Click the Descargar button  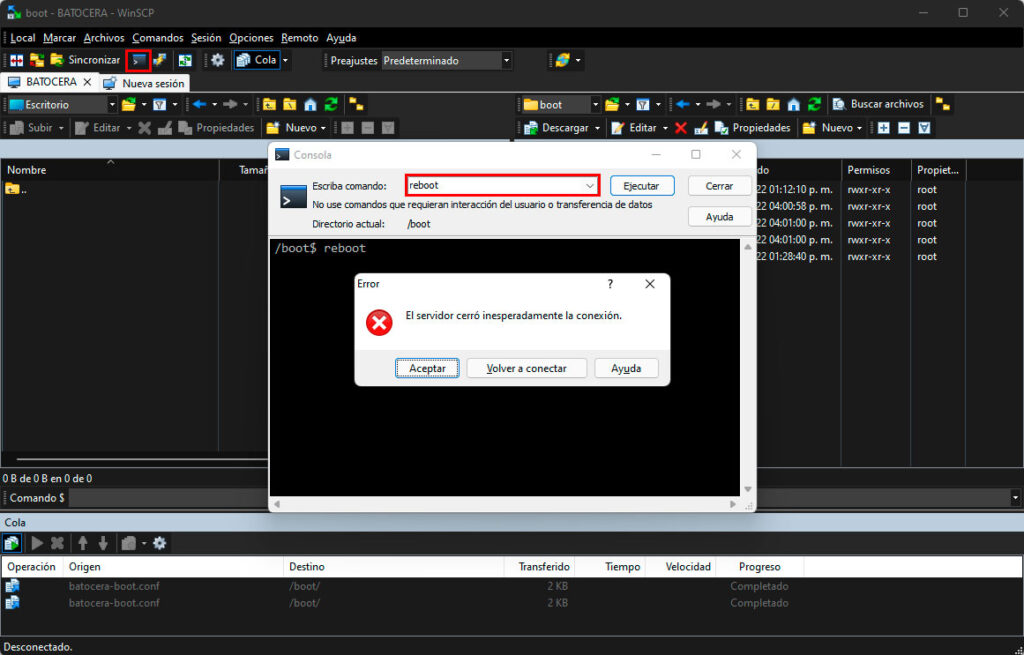[x=556, y=128]
